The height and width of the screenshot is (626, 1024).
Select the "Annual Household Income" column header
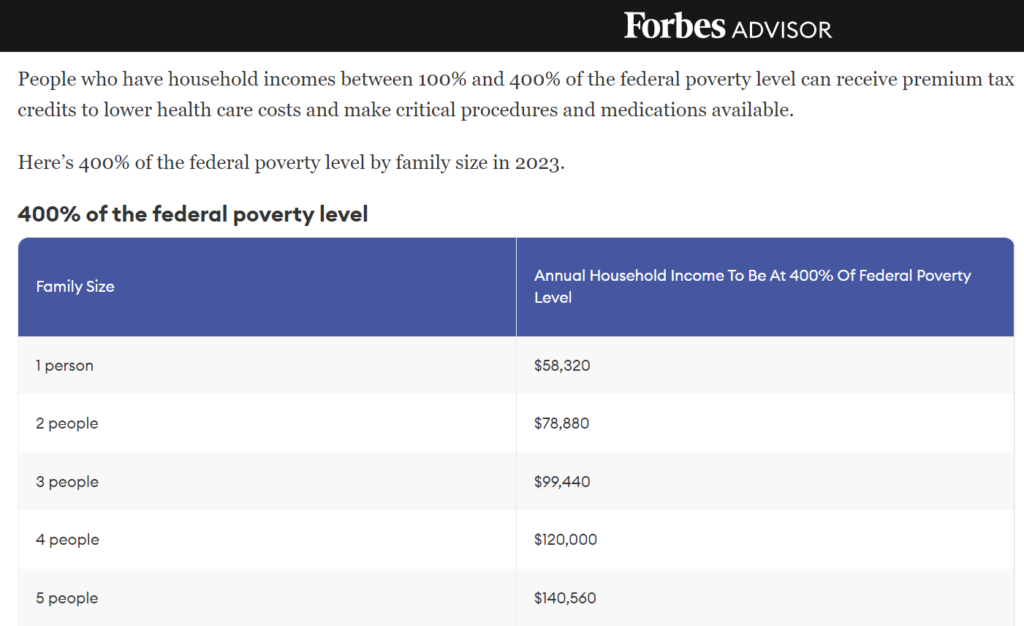(x=752, y=286)
